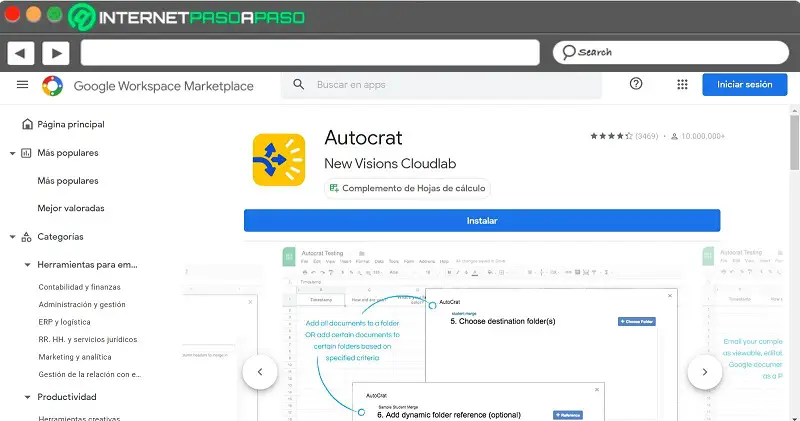The image size is (800, 421).
Task: Open Administración y gestión category
Action: click(x=82, y=304)
